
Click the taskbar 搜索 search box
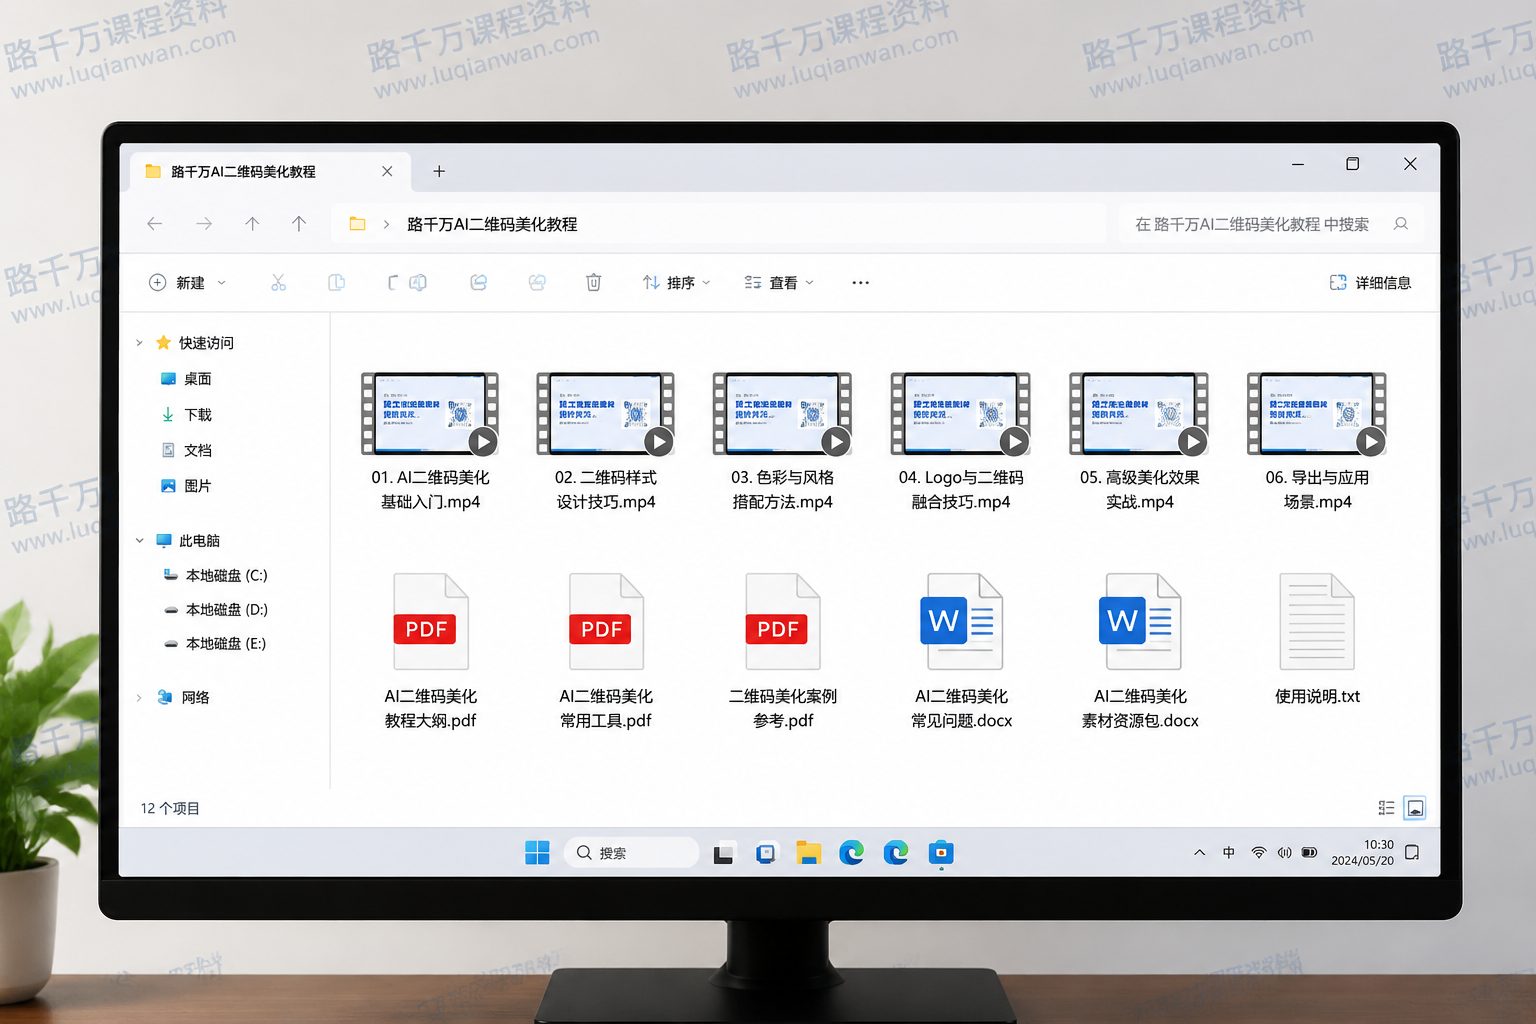[x=631, y=853]
